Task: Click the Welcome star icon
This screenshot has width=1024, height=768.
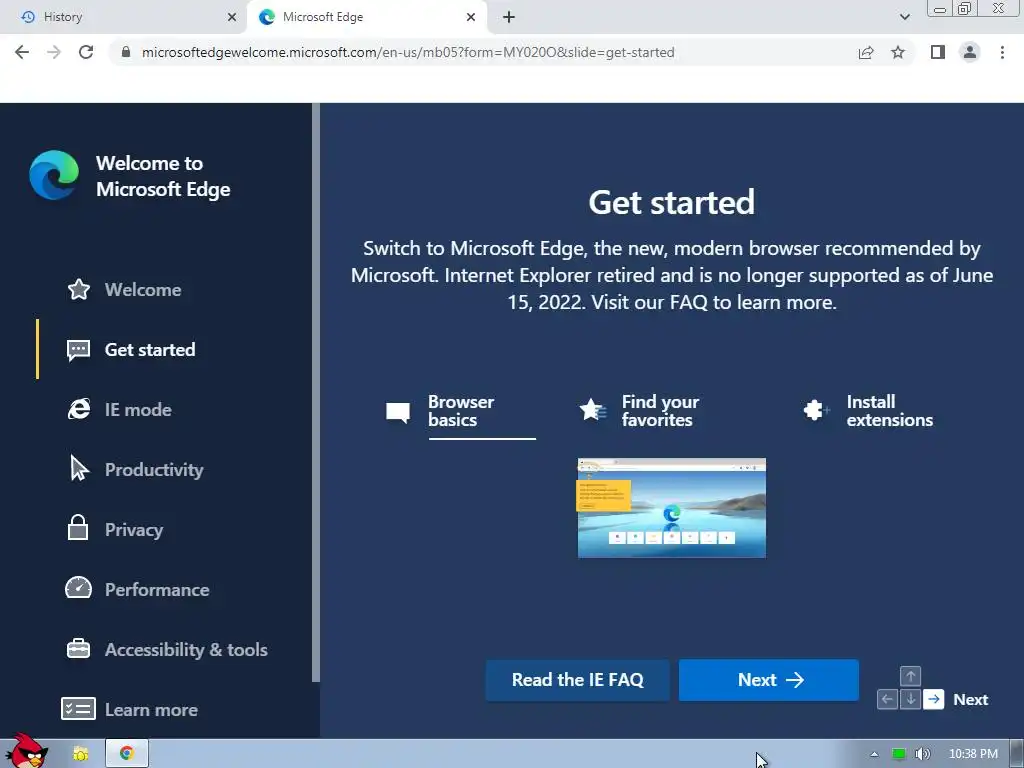Action: point(78,289)
